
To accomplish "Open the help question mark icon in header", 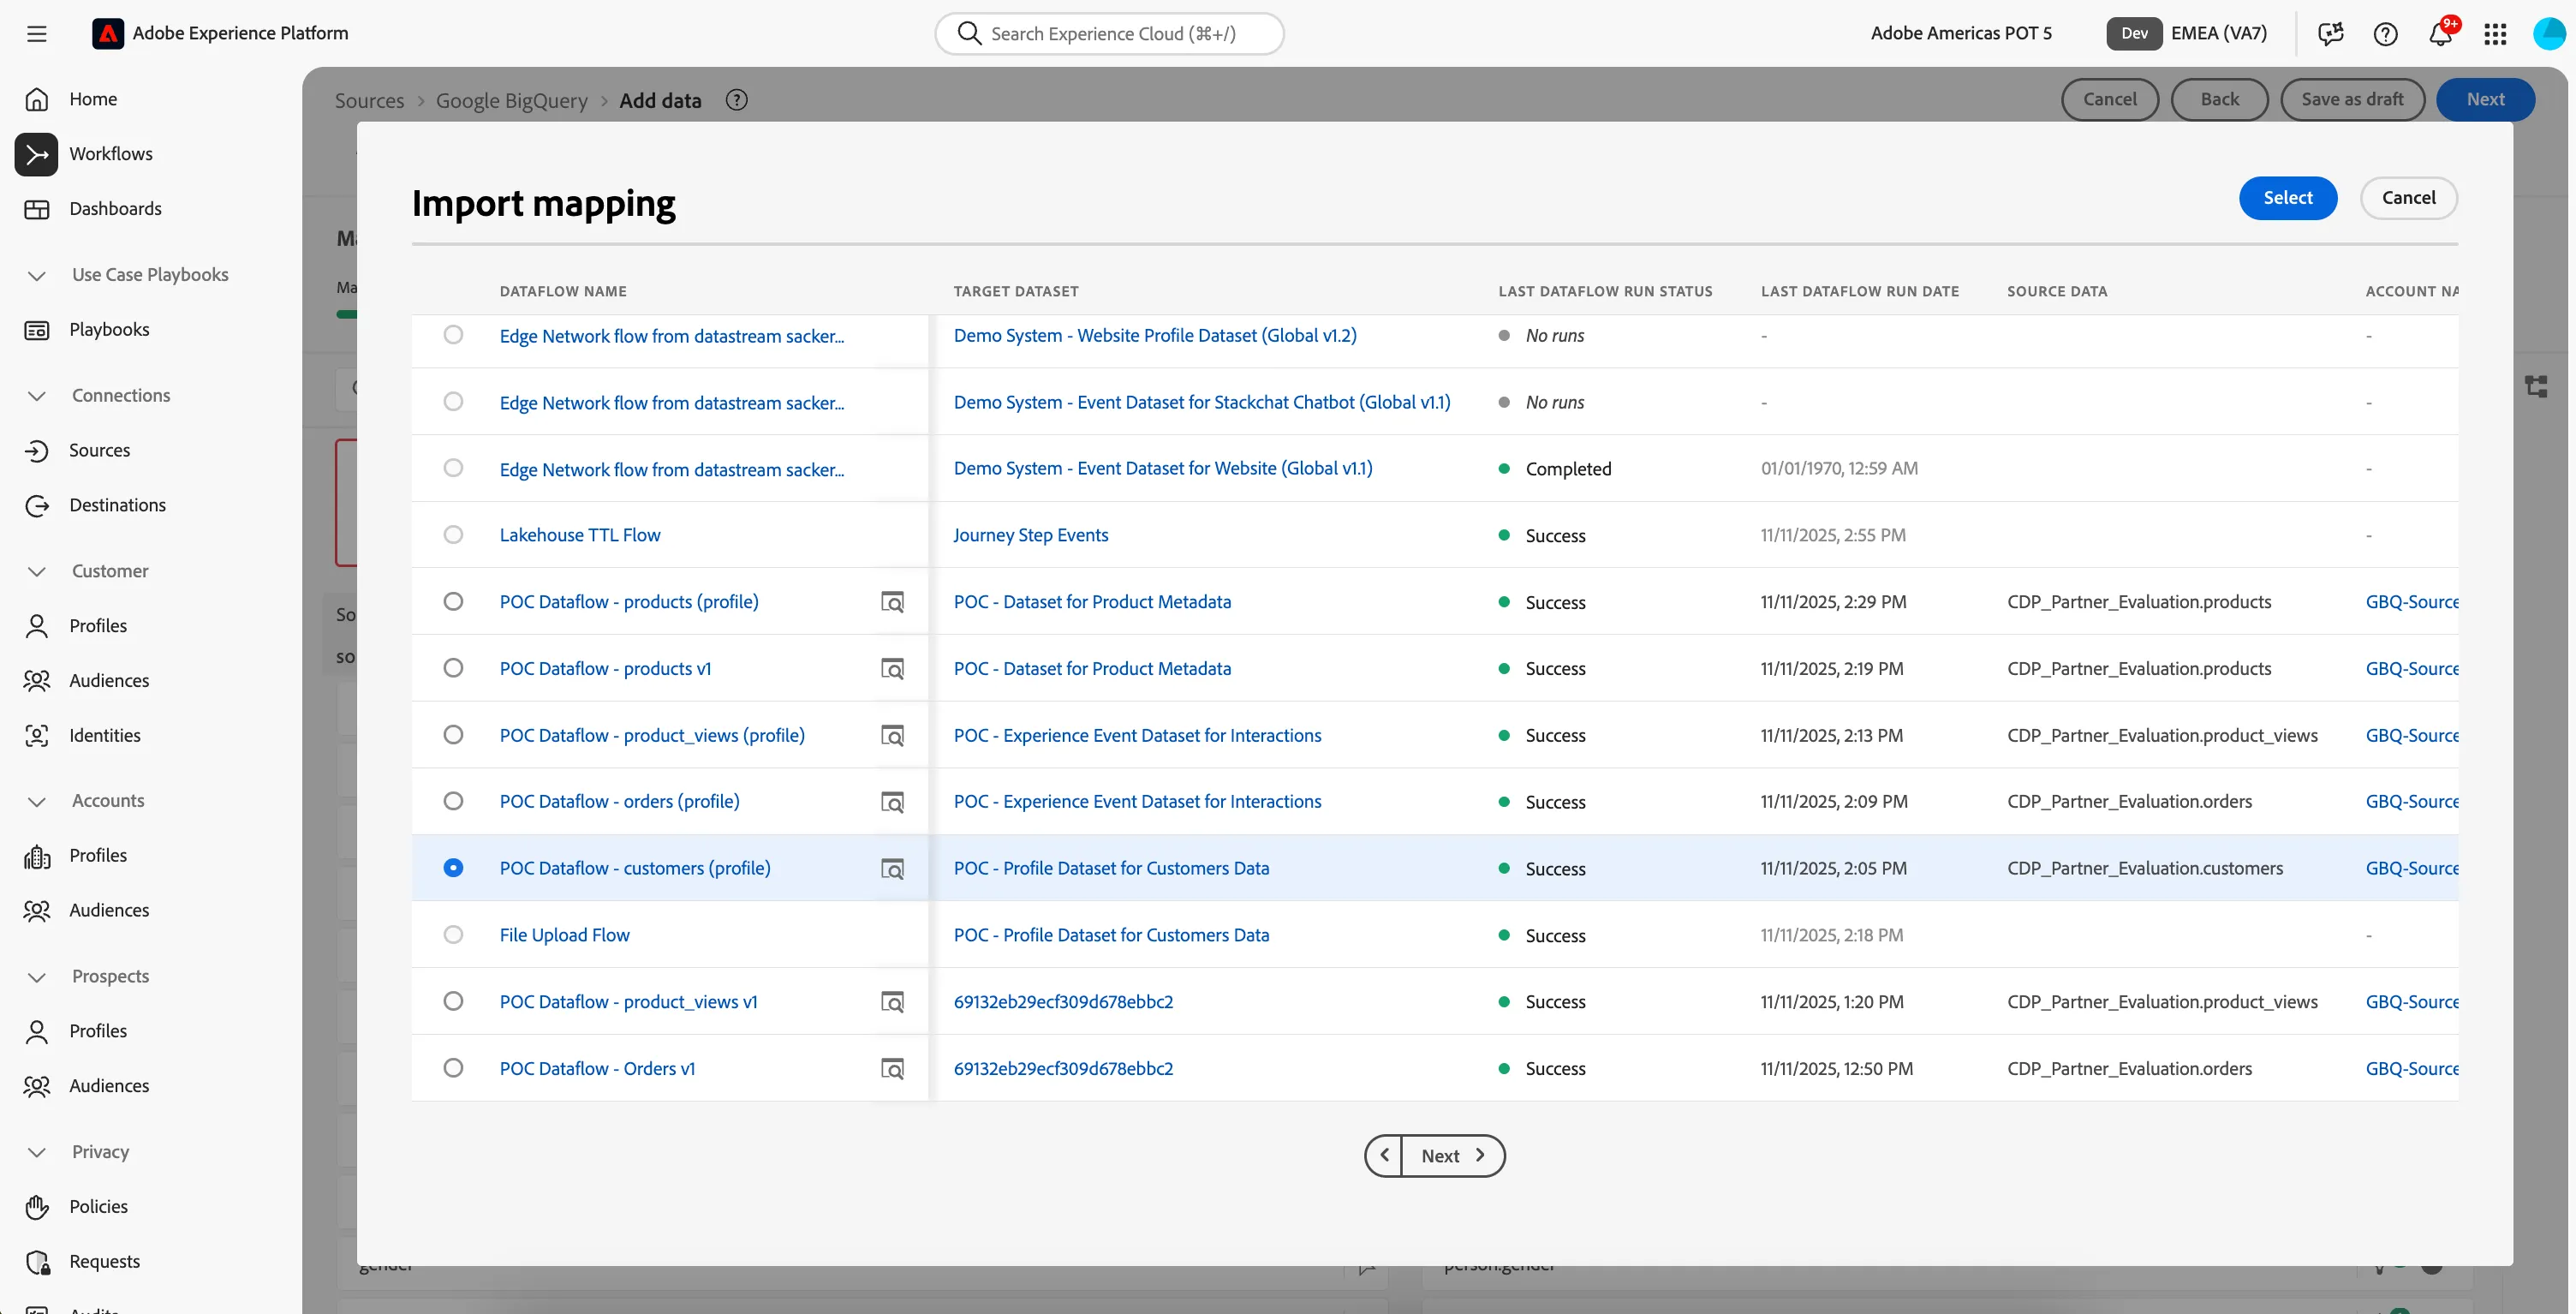I will coord(2385,34).
